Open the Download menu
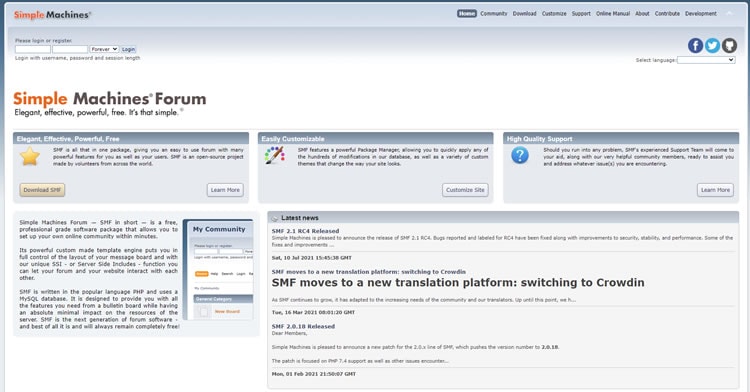 tap(524, 13)
